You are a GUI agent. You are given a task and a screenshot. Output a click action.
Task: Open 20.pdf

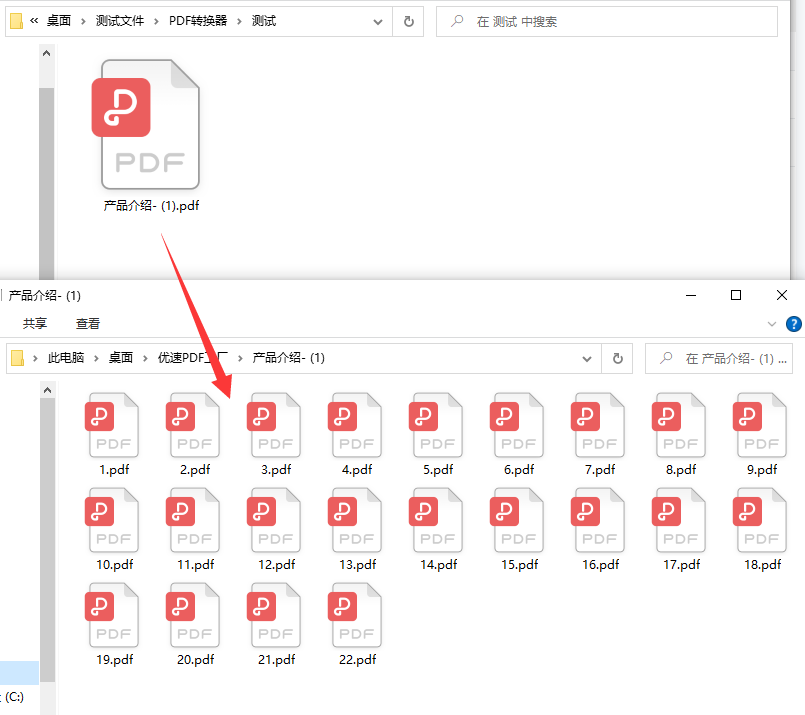[x=193, y=615]
